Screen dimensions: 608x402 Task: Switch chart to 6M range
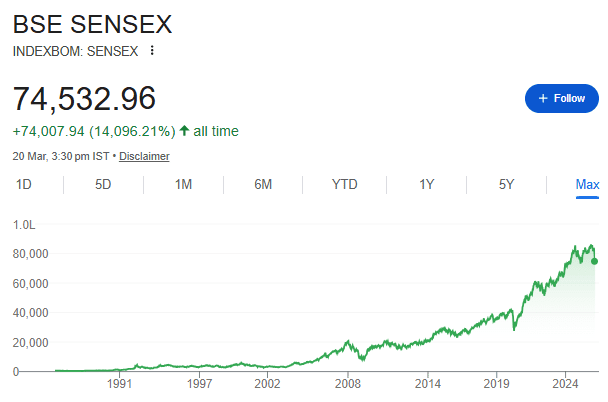(x=263, y=184)
